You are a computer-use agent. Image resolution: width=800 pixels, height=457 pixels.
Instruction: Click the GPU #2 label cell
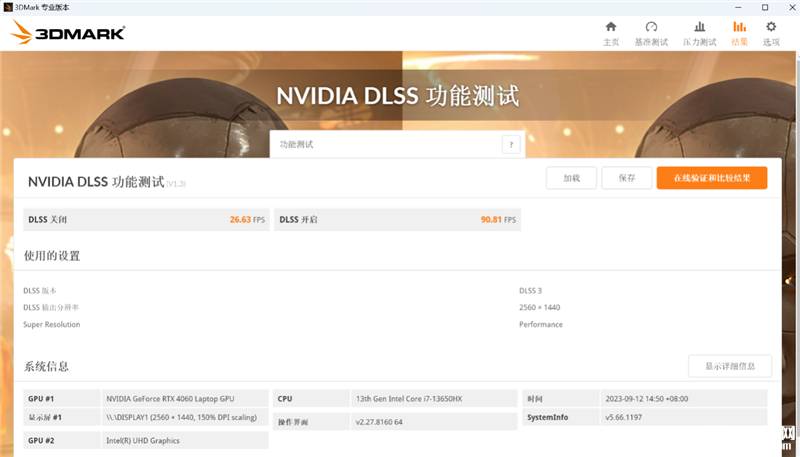point(62,441)
